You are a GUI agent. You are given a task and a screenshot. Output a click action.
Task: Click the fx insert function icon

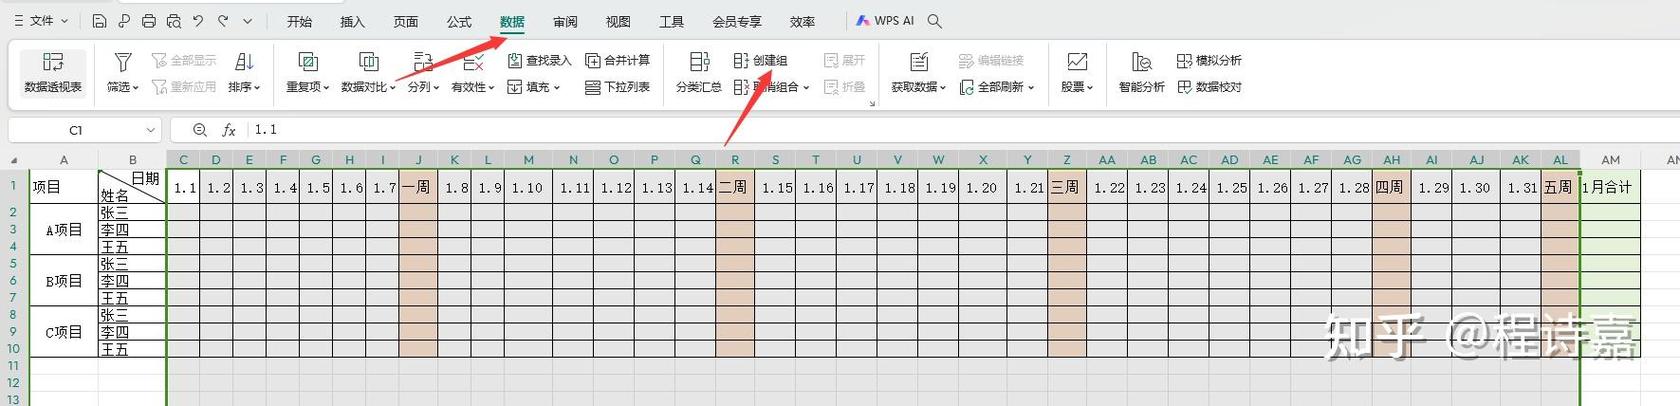pyautogui.click(x=229, y=130)
